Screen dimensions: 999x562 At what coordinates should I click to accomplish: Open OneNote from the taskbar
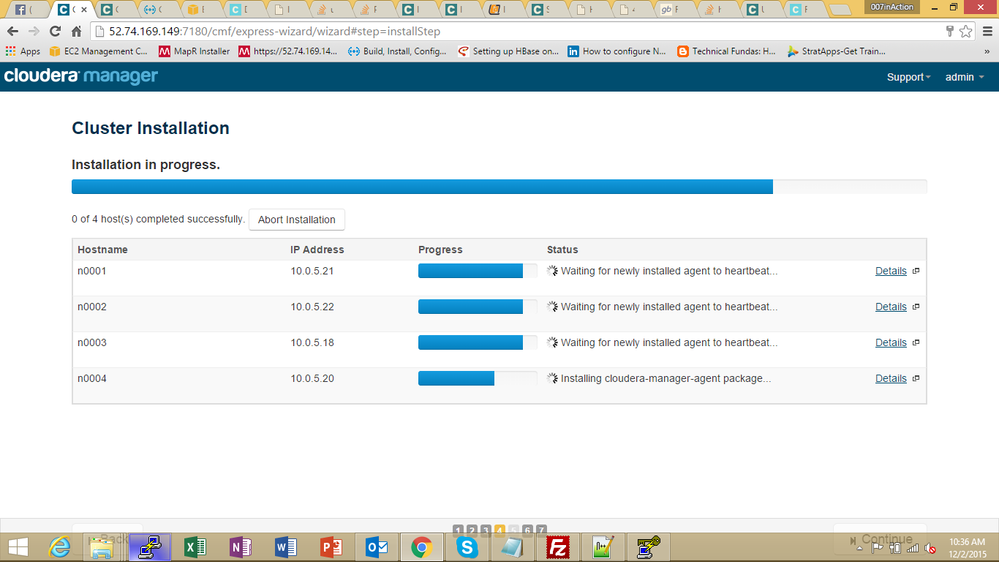(x=240, y=547)
